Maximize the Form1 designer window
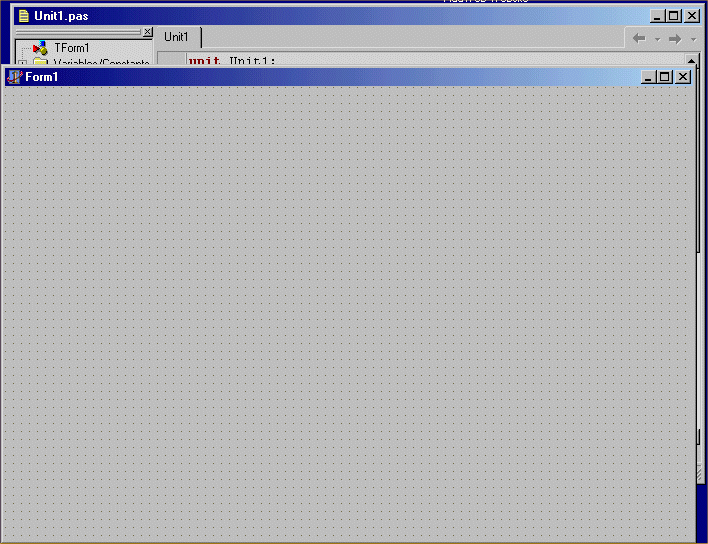This screenshot has height=544, width=708. click(666, 77)
